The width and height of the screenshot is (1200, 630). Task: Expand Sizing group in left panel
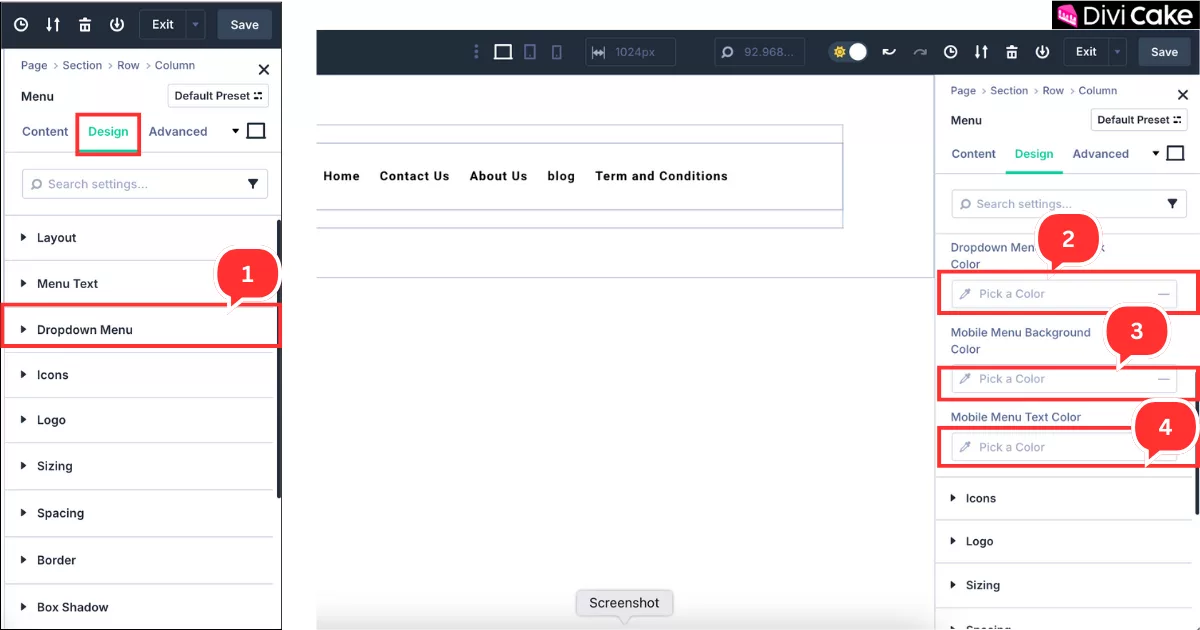click(x=139, y=466)
